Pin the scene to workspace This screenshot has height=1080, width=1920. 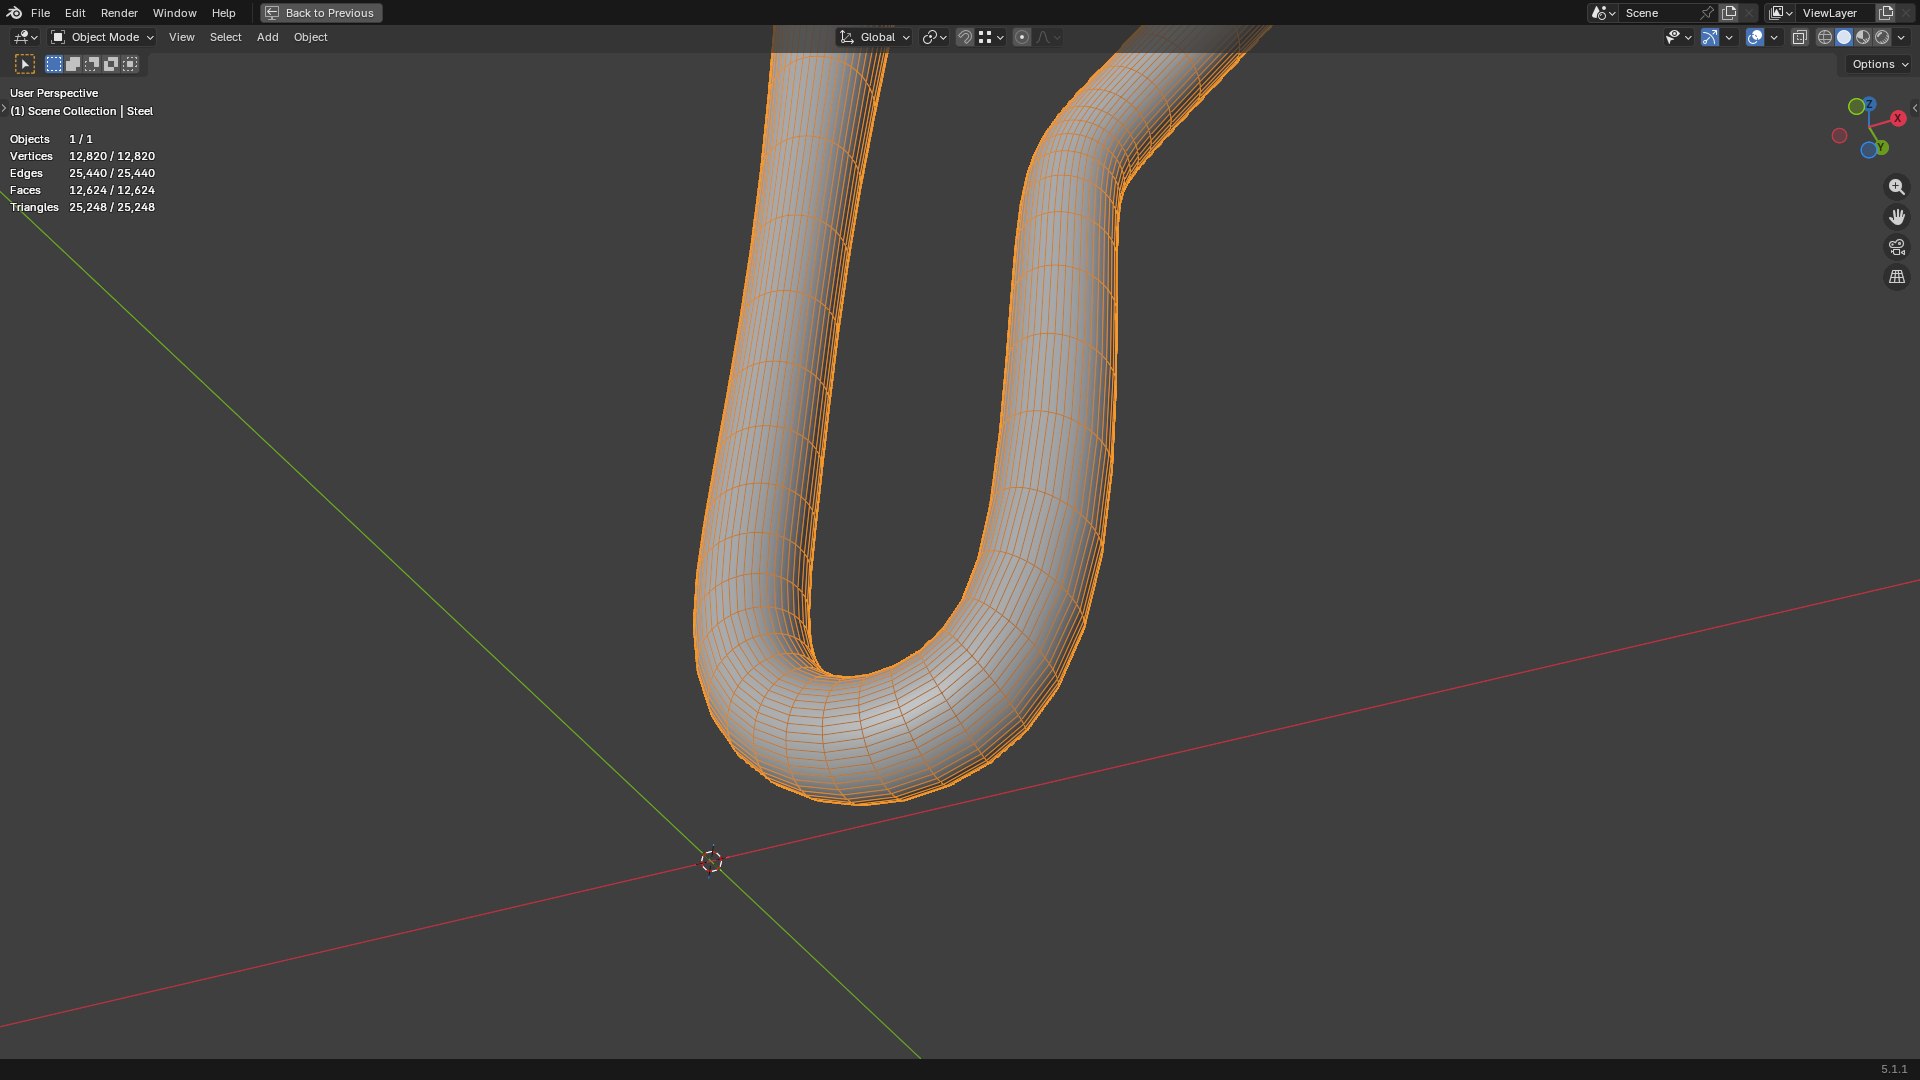(1707, 13)
